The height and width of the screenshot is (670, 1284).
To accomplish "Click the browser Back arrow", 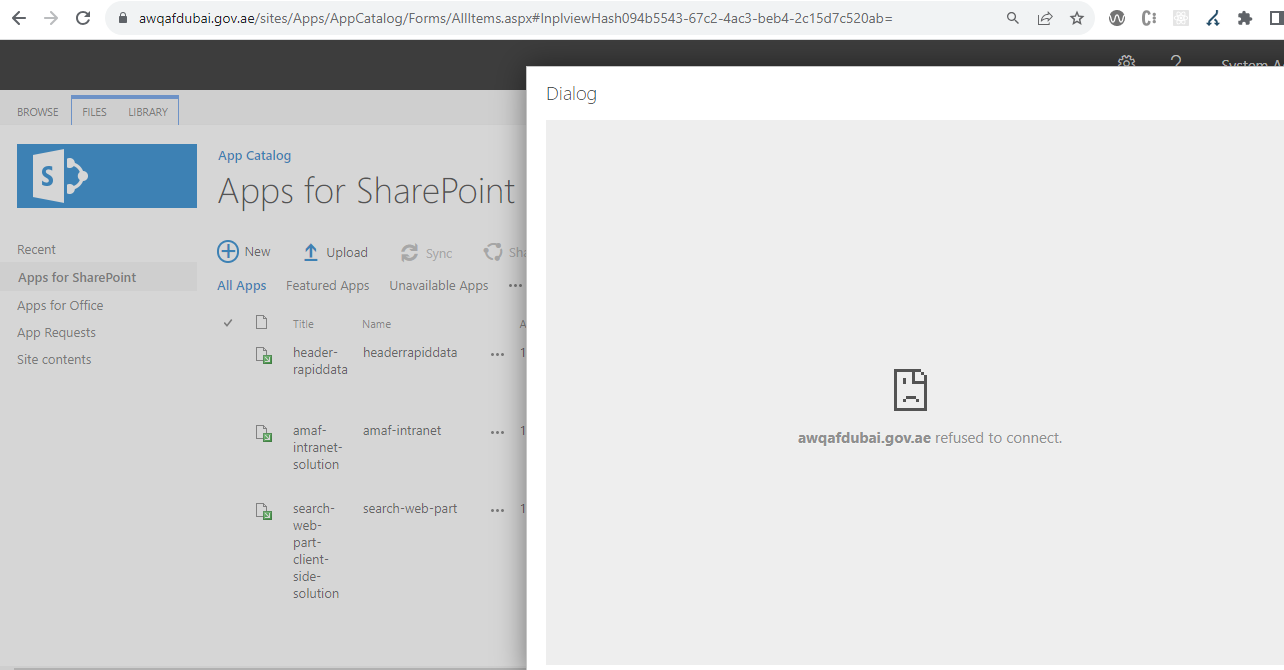I will pos(19,18).
